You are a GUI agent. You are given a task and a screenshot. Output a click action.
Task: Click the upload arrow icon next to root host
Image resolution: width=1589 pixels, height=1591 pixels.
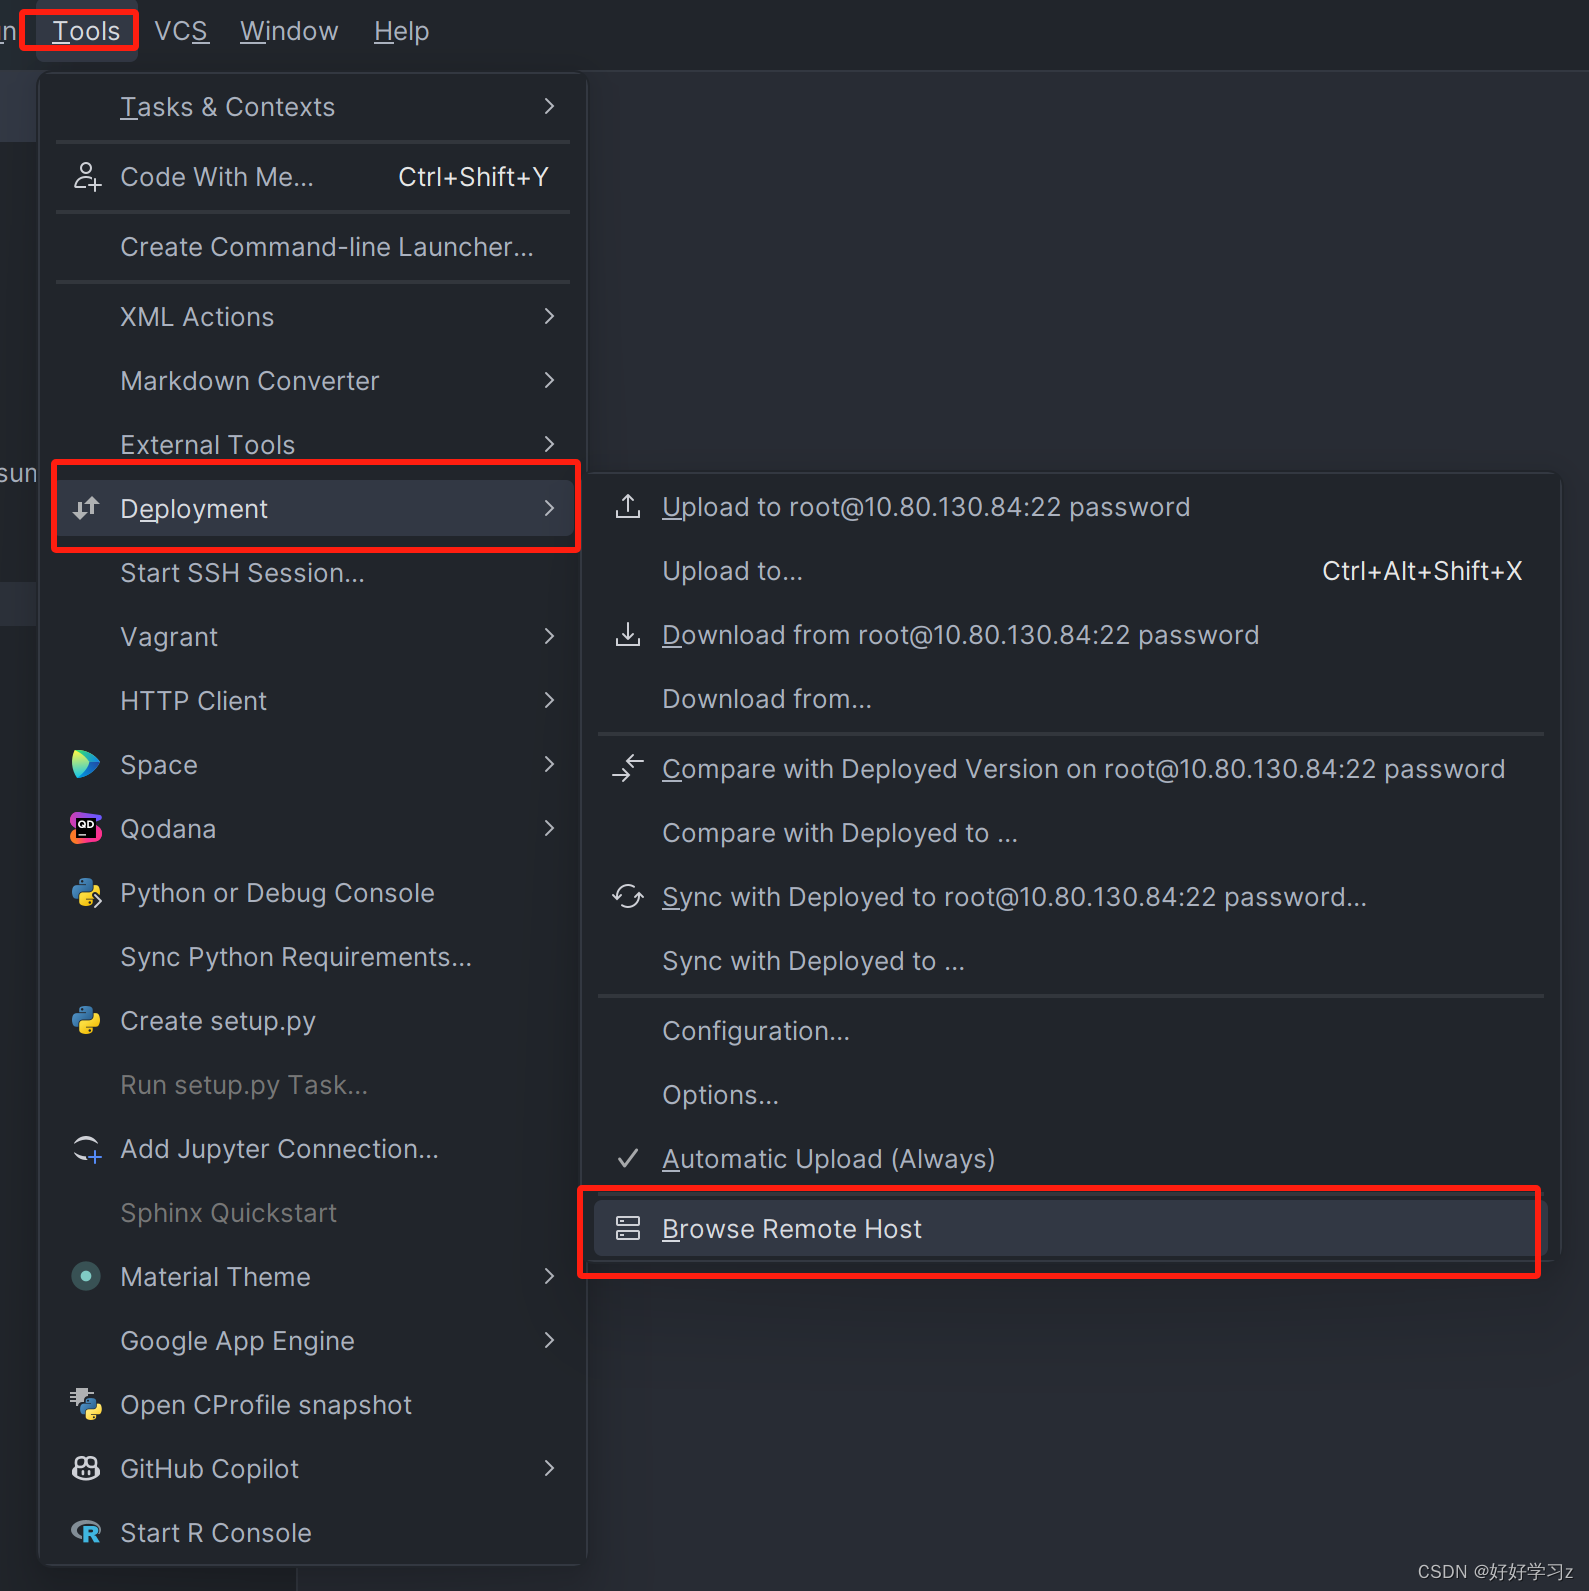pyautogui.click(x=628, y=506)
